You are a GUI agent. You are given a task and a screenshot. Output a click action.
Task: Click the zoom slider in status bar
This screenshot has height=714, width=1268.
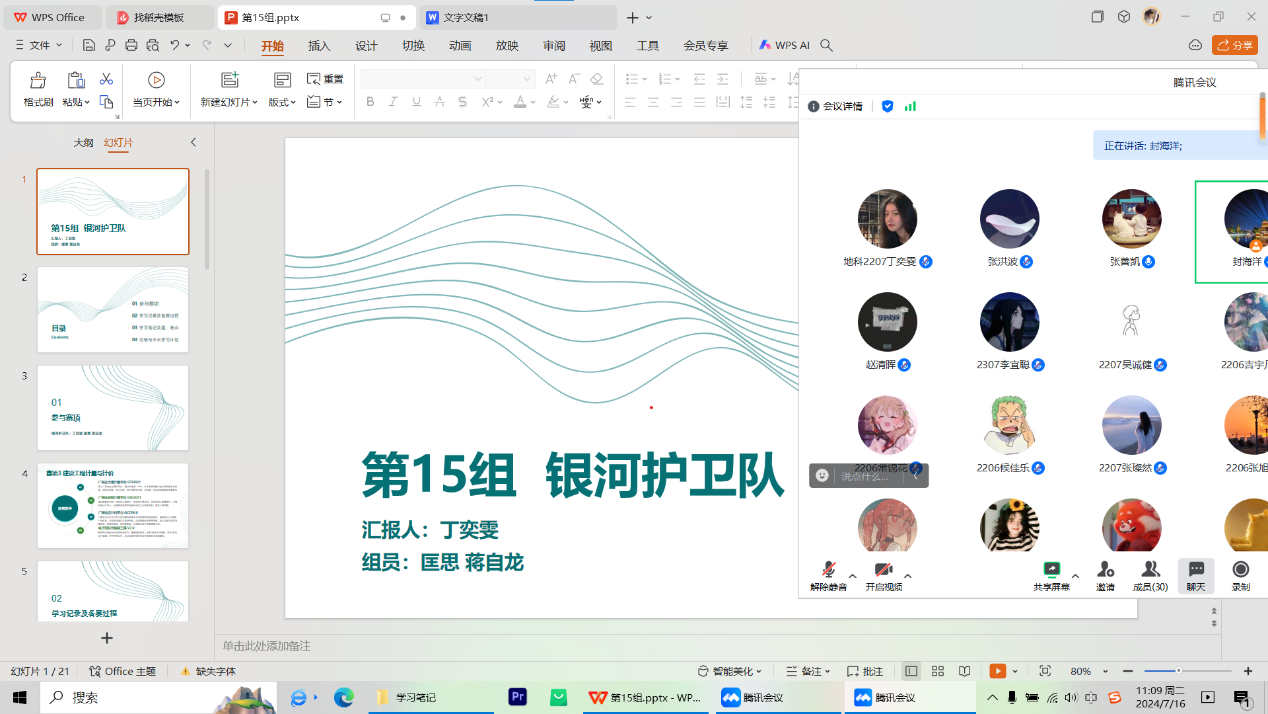(x=1188, y=671)
